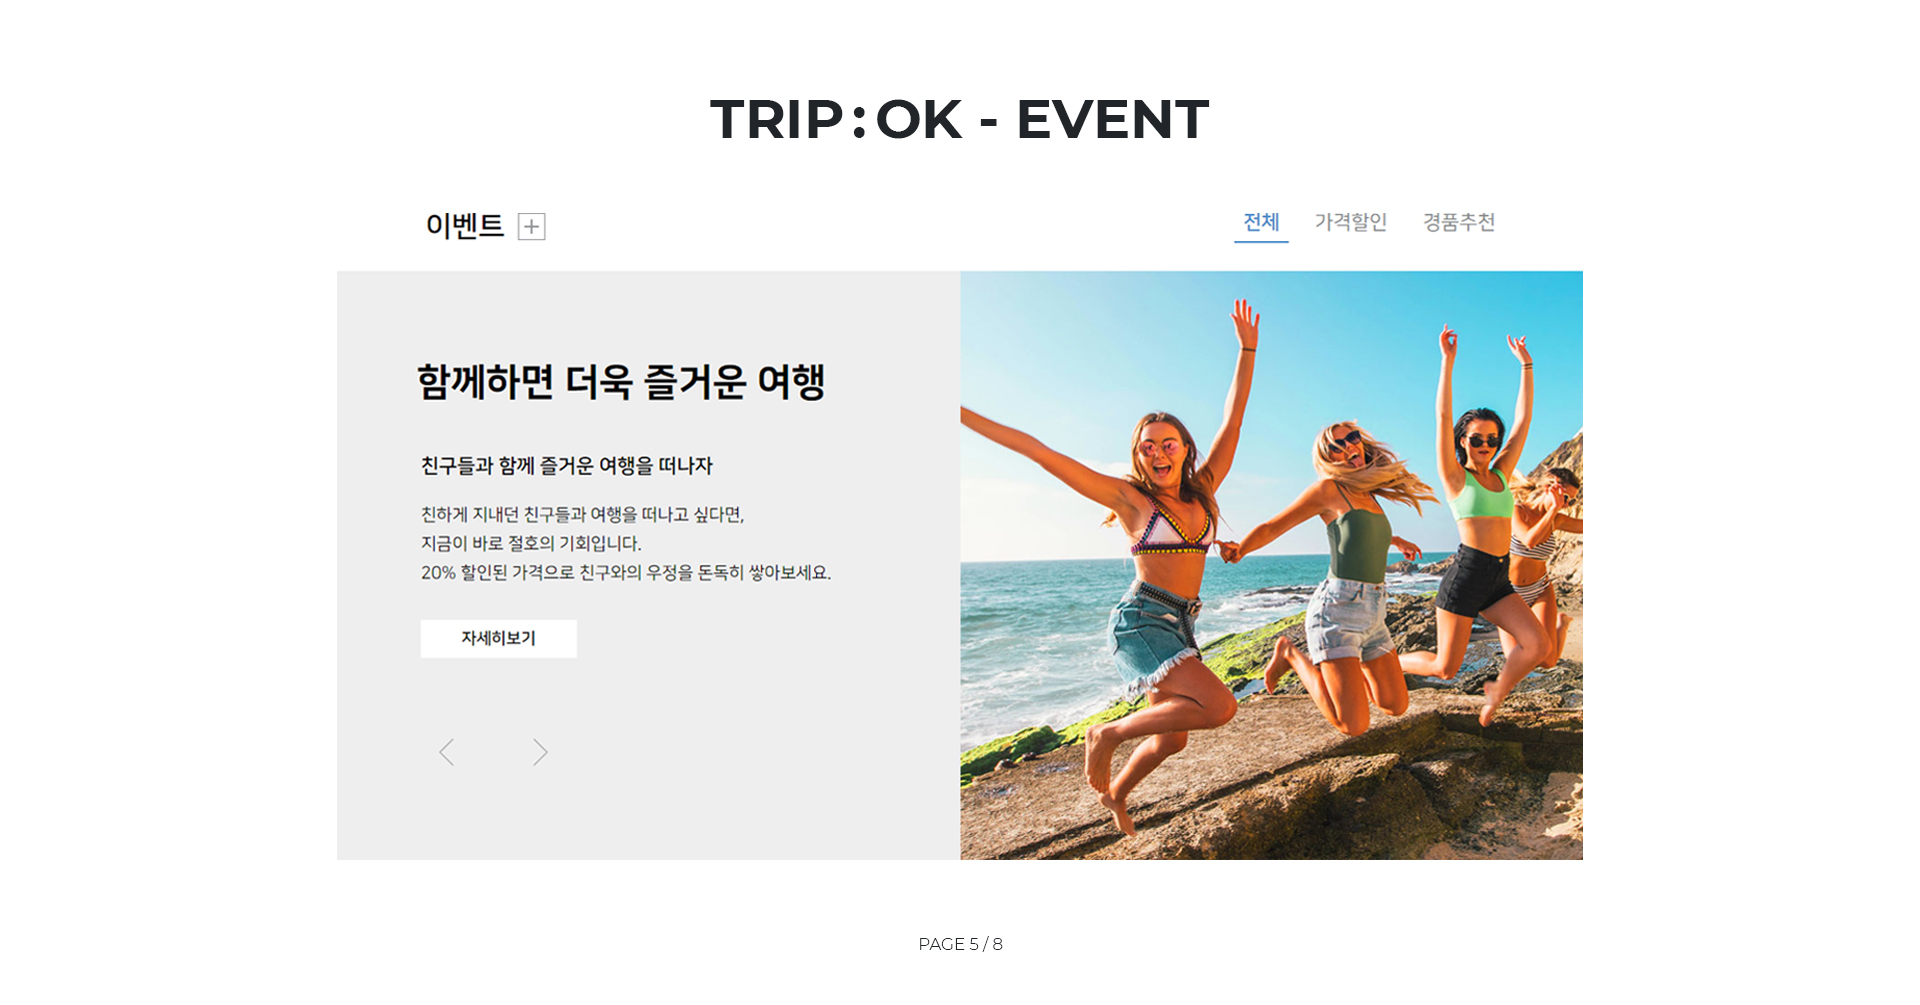The width and height of the screenshot is (1920, 1005).
Task: Click the line starting with 20% 할인된 가격으로
Action: tap(626, 573)
